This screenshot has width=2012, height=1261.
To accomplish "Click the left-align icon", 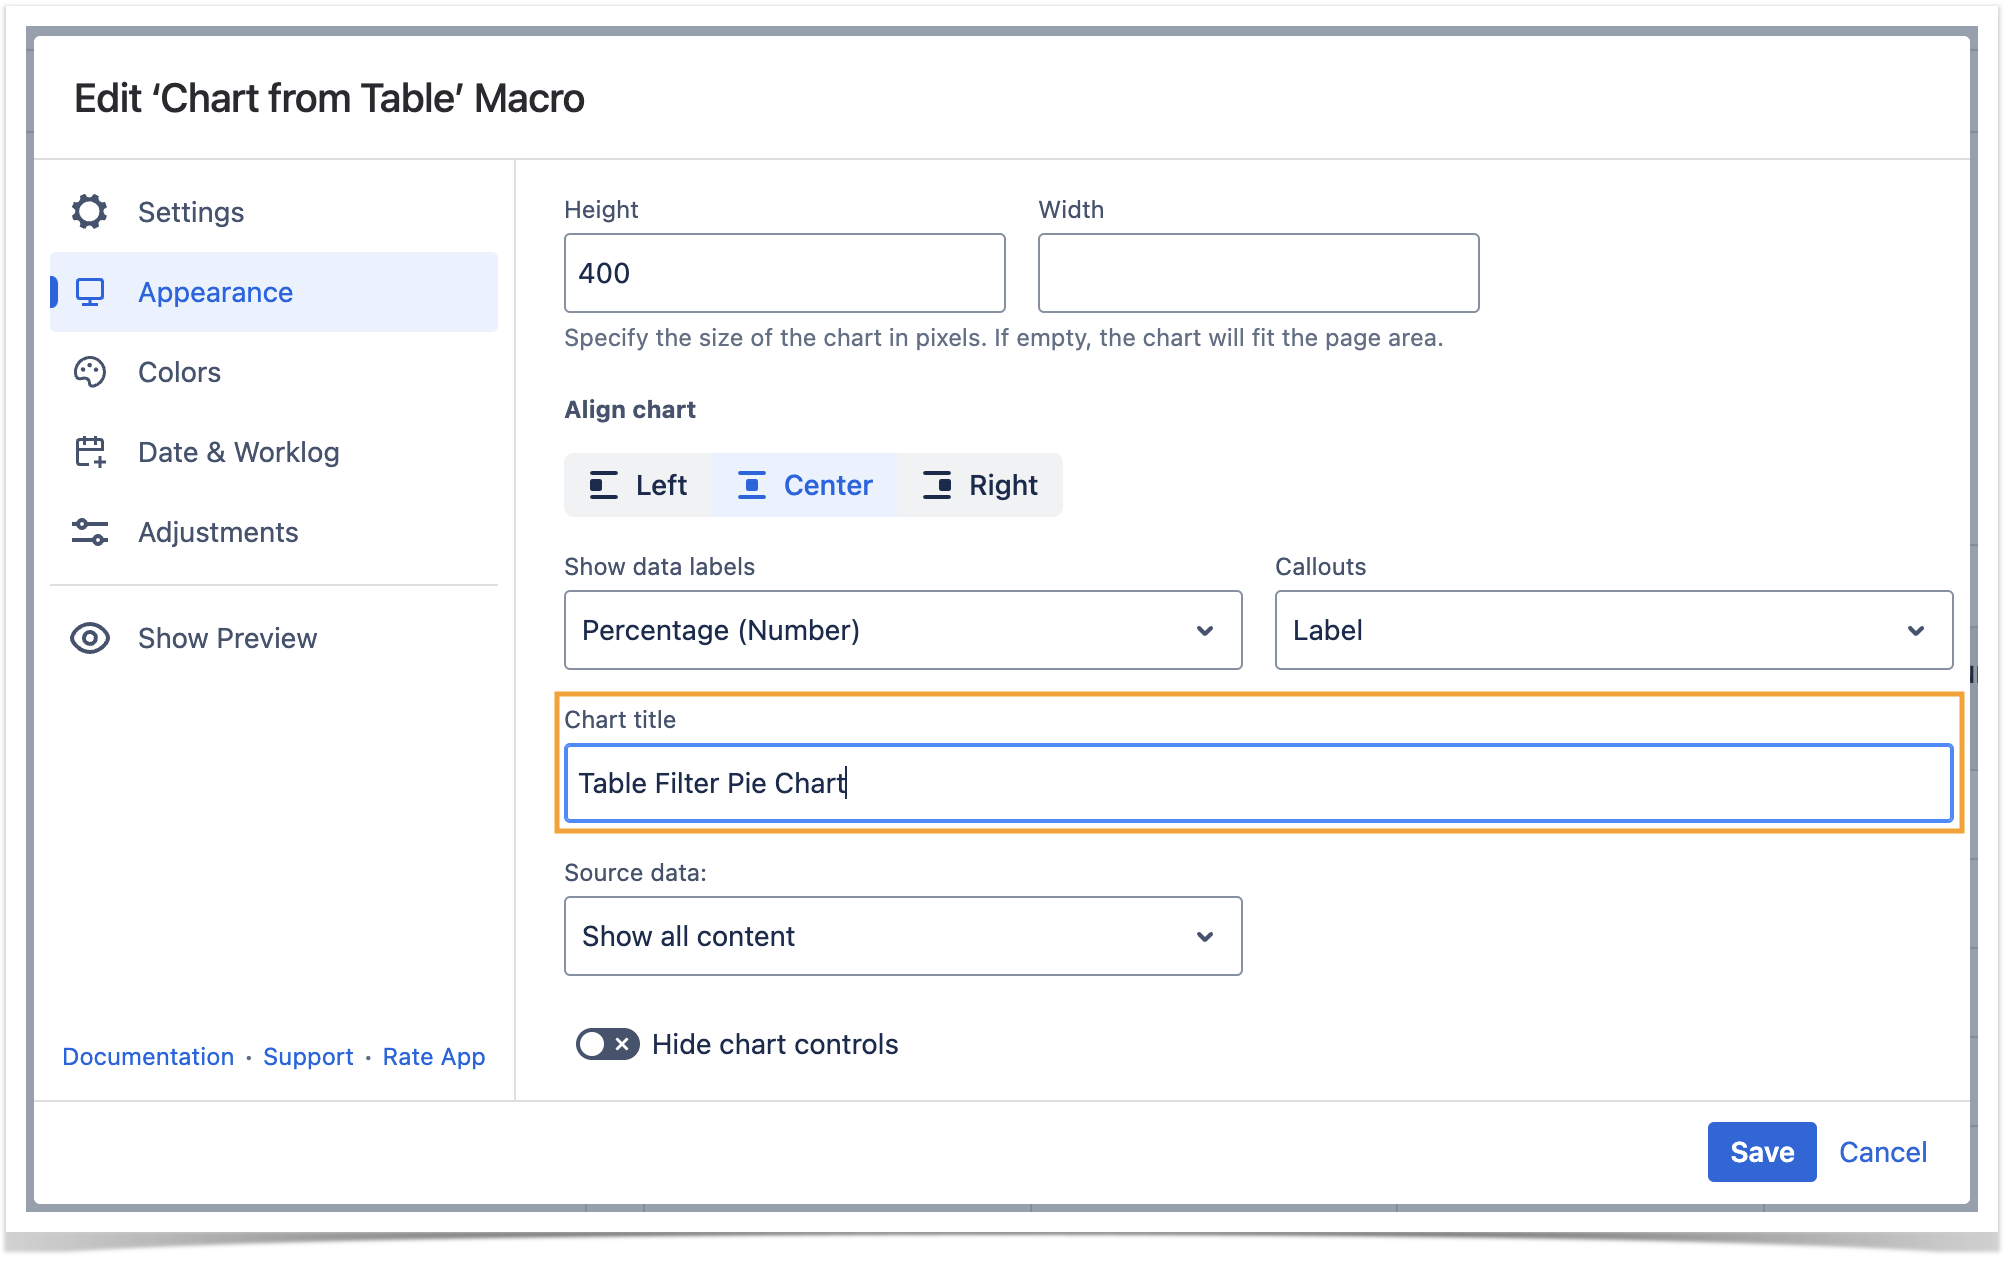I will [603, 485].
